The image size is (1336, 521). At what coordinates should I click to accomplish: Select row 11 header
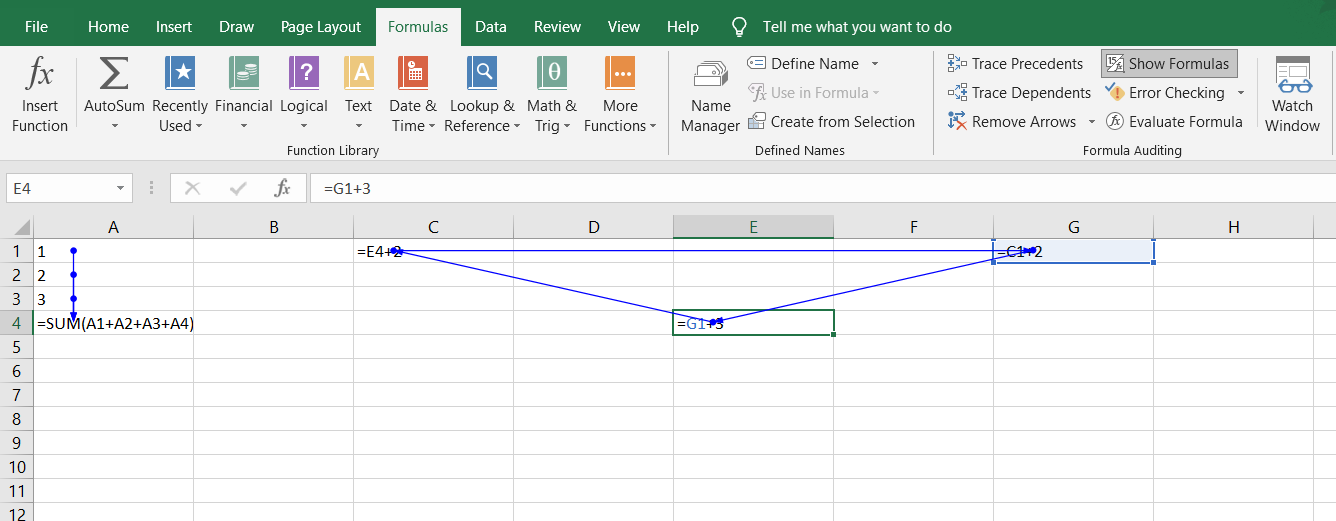[x=16, y=491]
